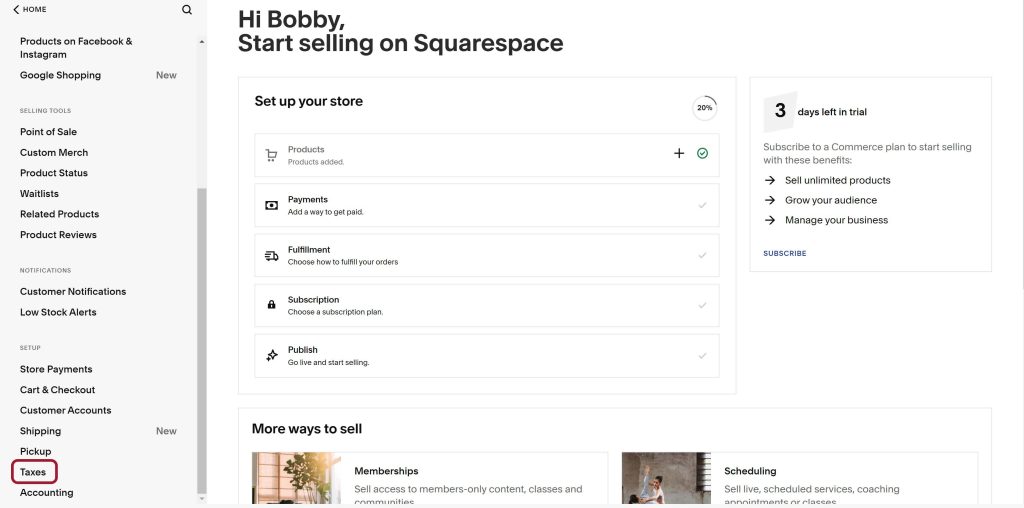Click the Memberships card thumbnail
Image resolution: width=1024 pixels, height=508 pixels.
click(296, 478)
